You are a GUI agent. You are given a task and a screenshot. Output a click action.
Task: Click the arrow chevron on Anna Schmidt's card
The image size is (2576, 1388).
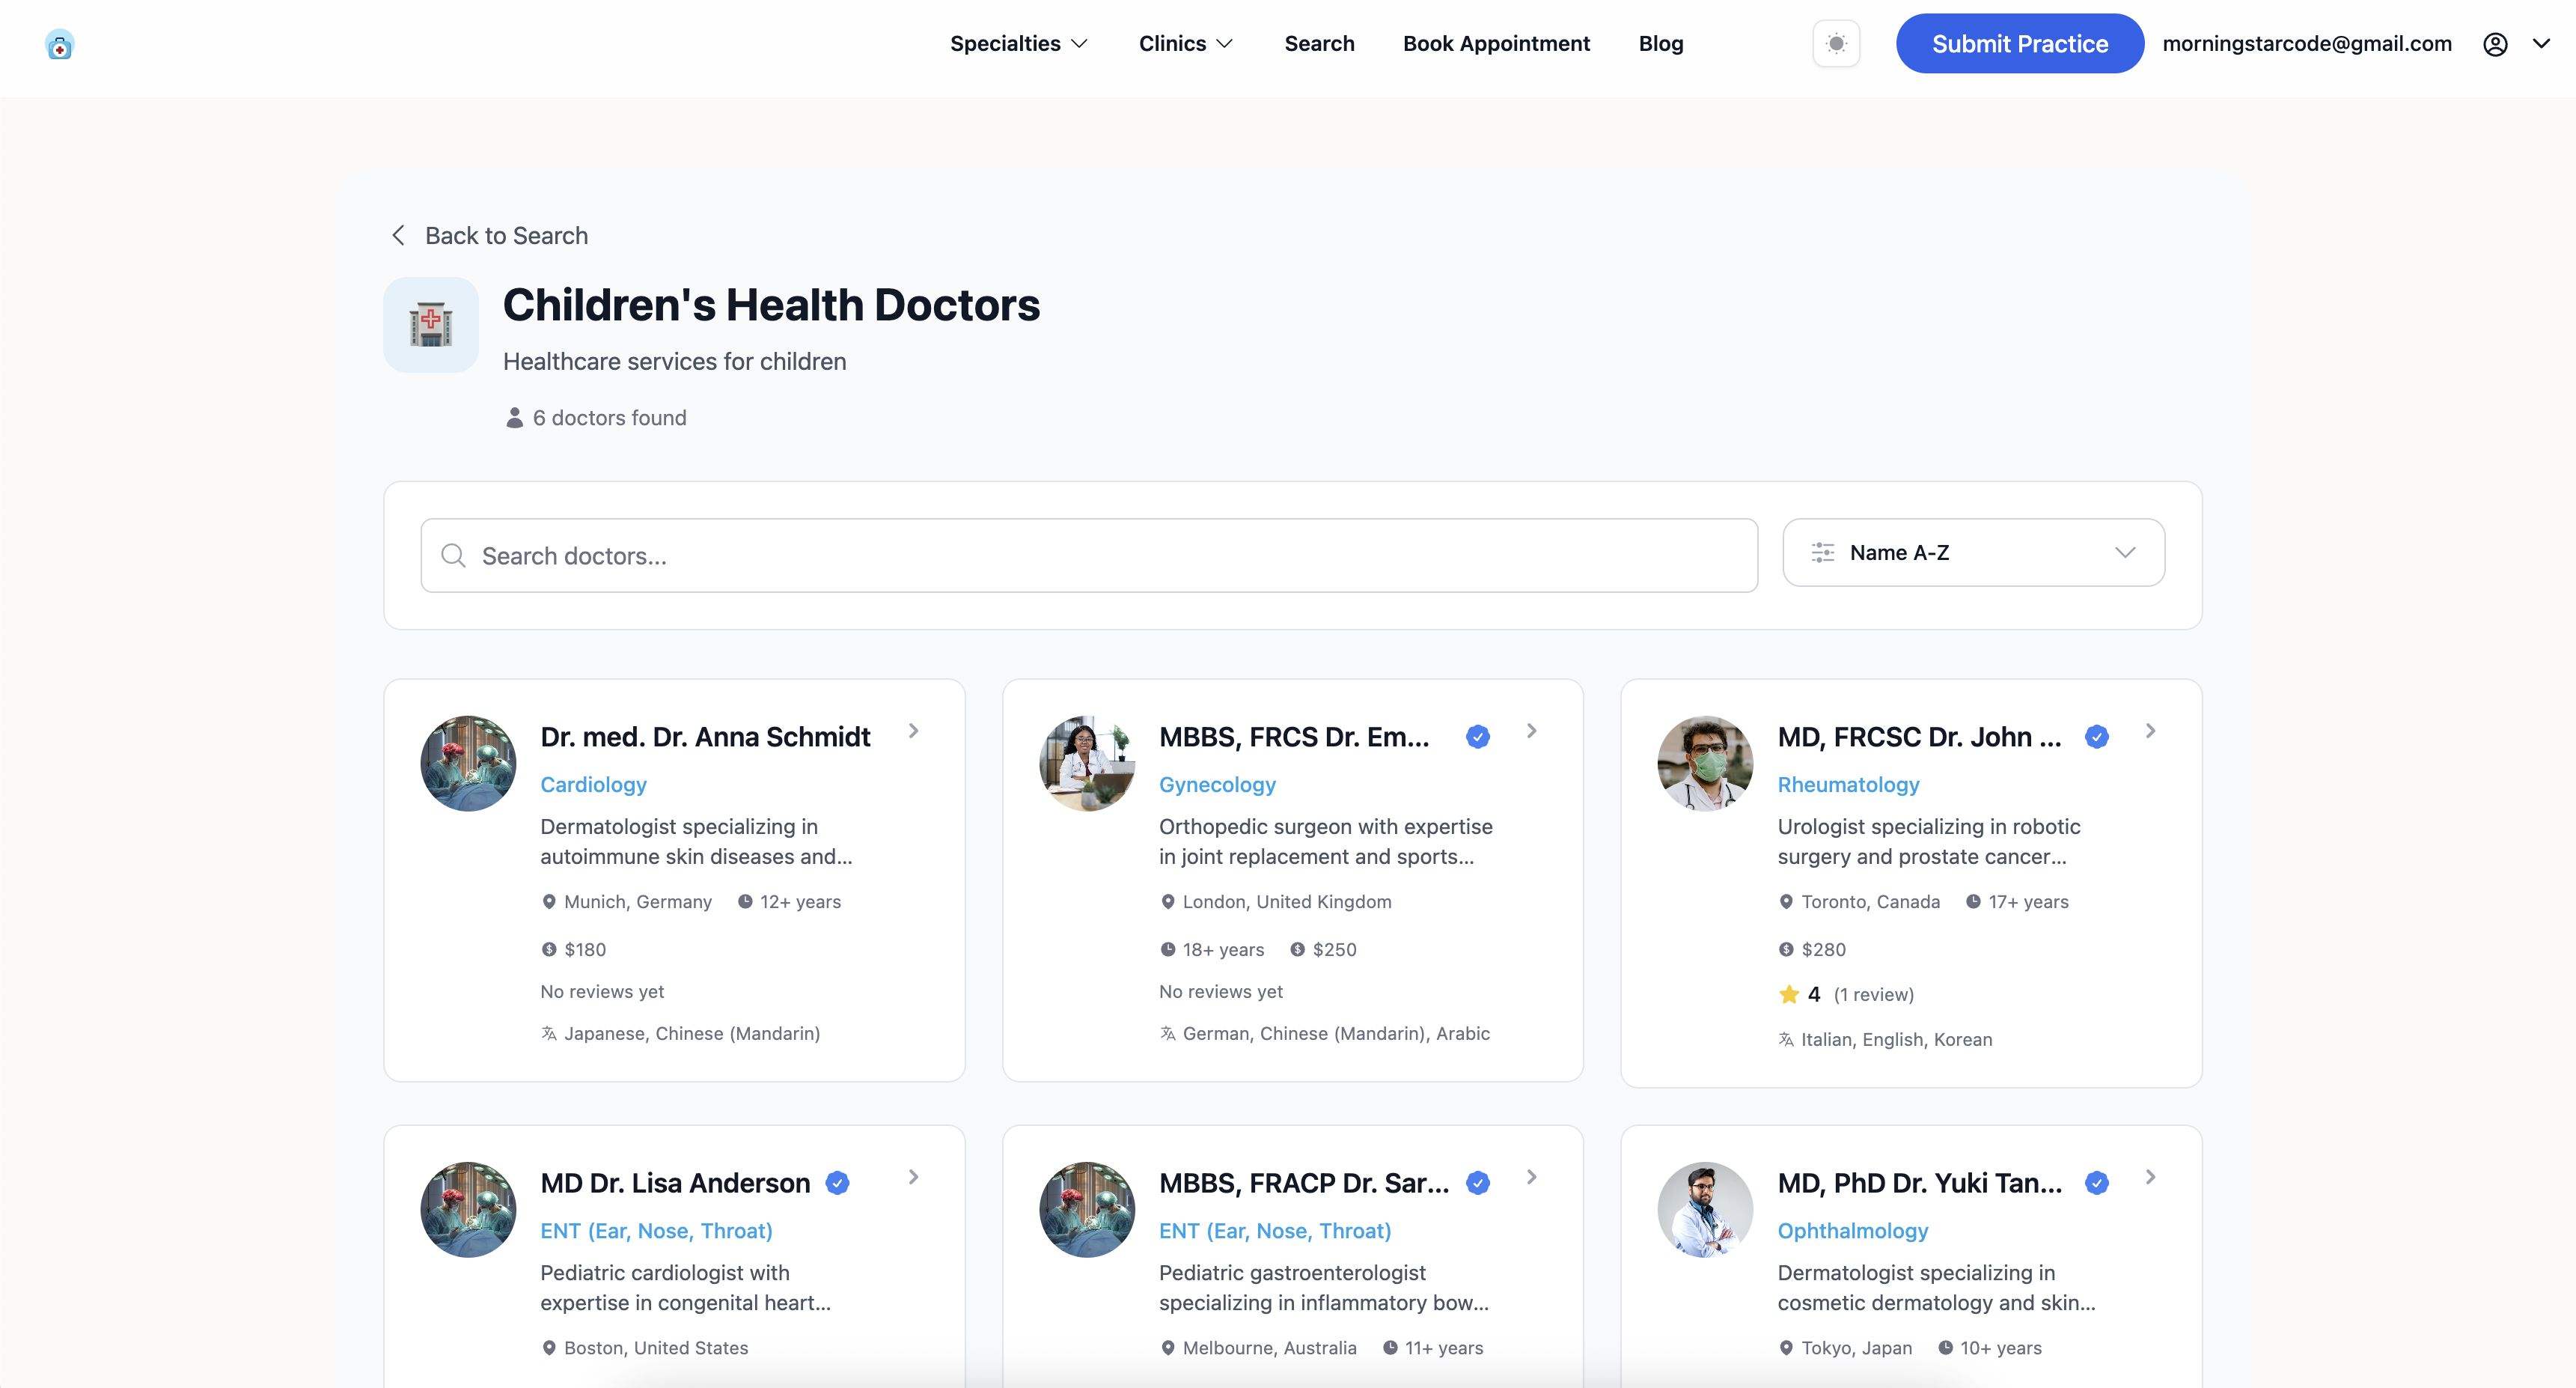click(913, 731)
